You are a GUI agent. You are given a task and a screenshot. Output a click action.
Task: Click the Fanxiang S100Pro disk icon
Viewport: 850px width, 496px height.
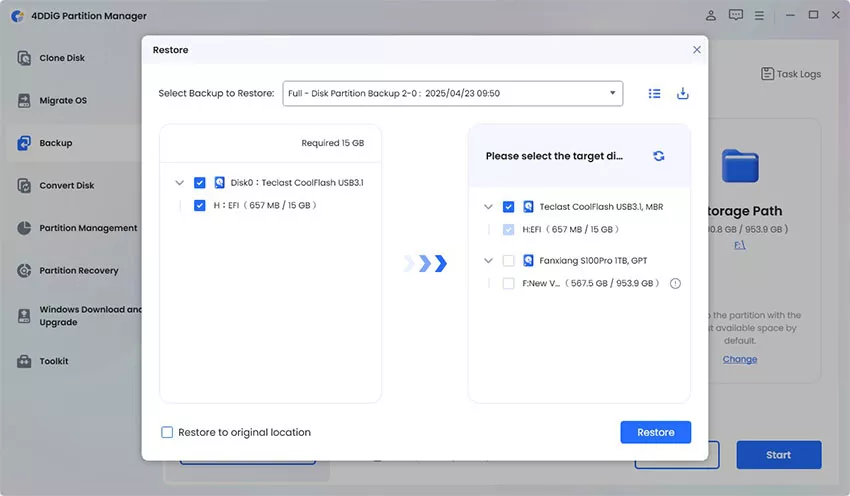(x=528, y=261)
